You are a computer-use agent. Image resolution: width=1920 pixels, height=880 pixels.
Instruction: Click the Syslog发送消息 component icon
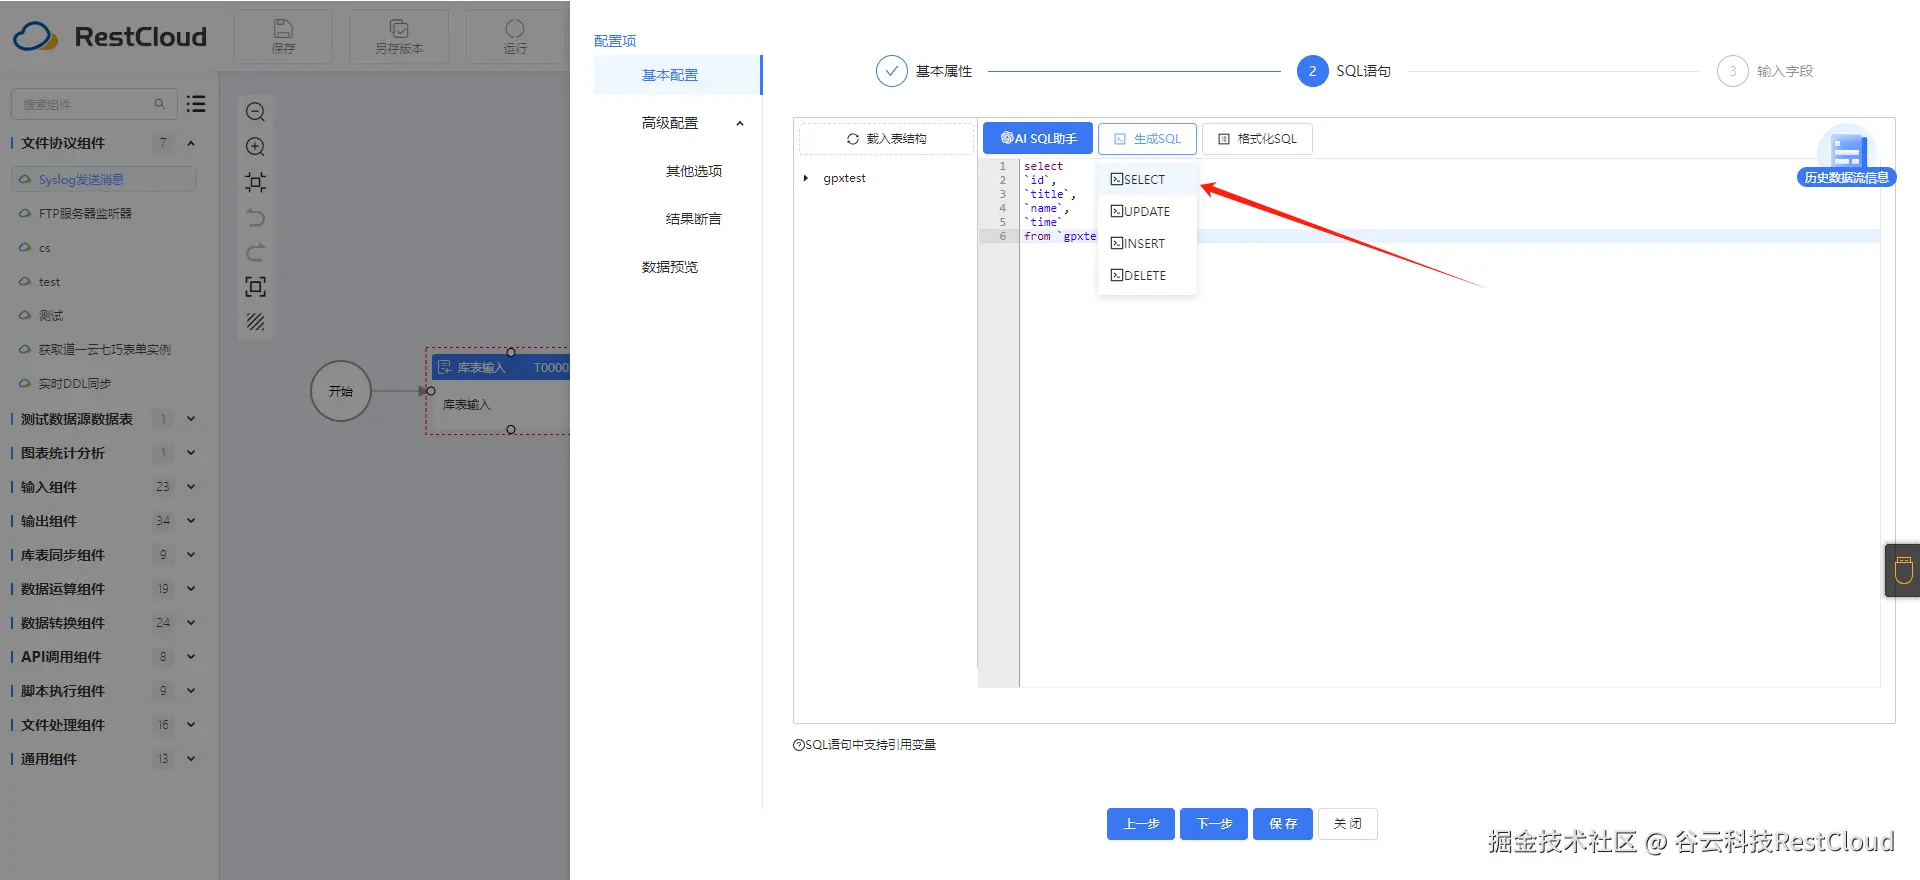pos(25,180)
